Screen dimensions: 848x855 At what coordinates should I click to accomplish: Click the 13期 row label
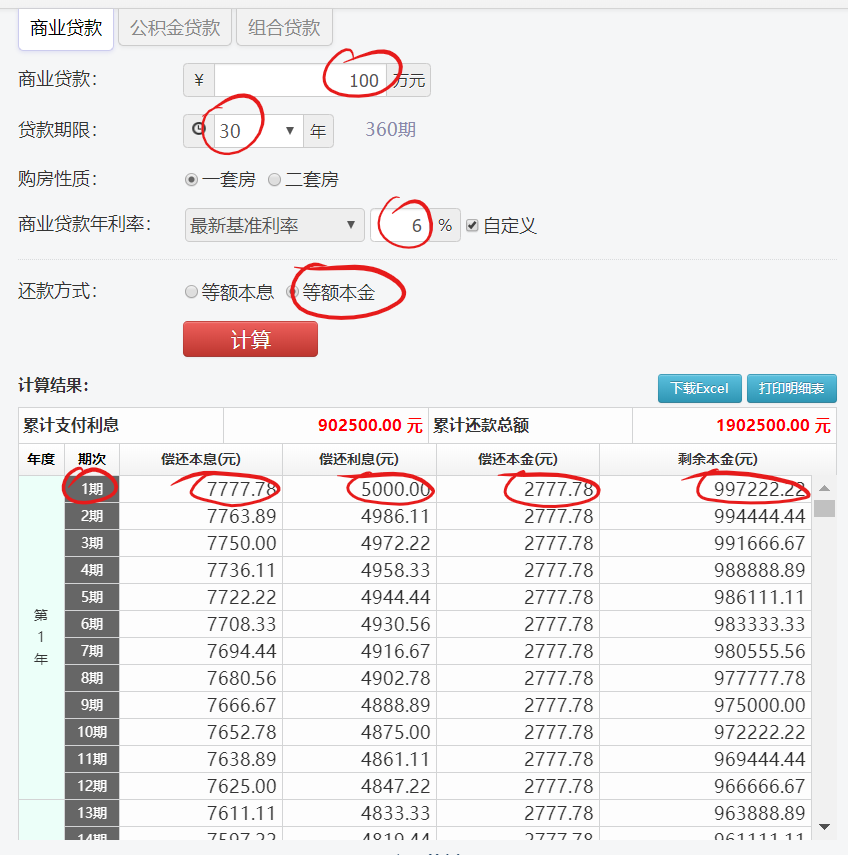(x=92, y=813)
